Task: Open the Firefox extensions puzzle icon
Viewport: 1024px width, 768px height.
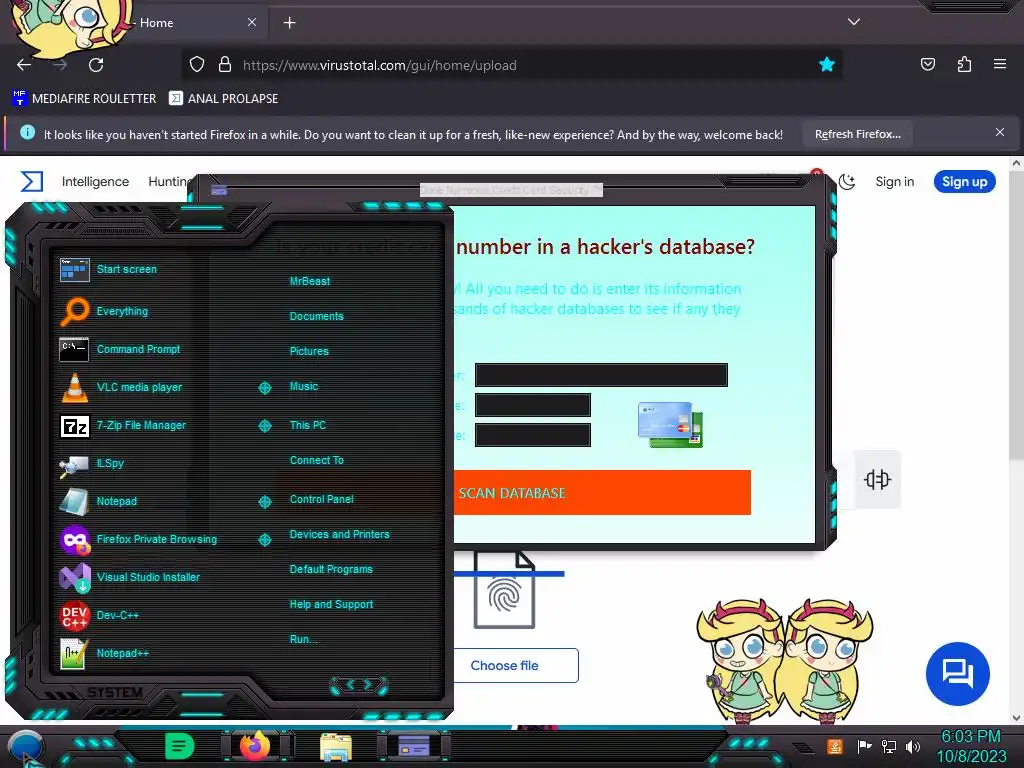Action: pos(964,64)
